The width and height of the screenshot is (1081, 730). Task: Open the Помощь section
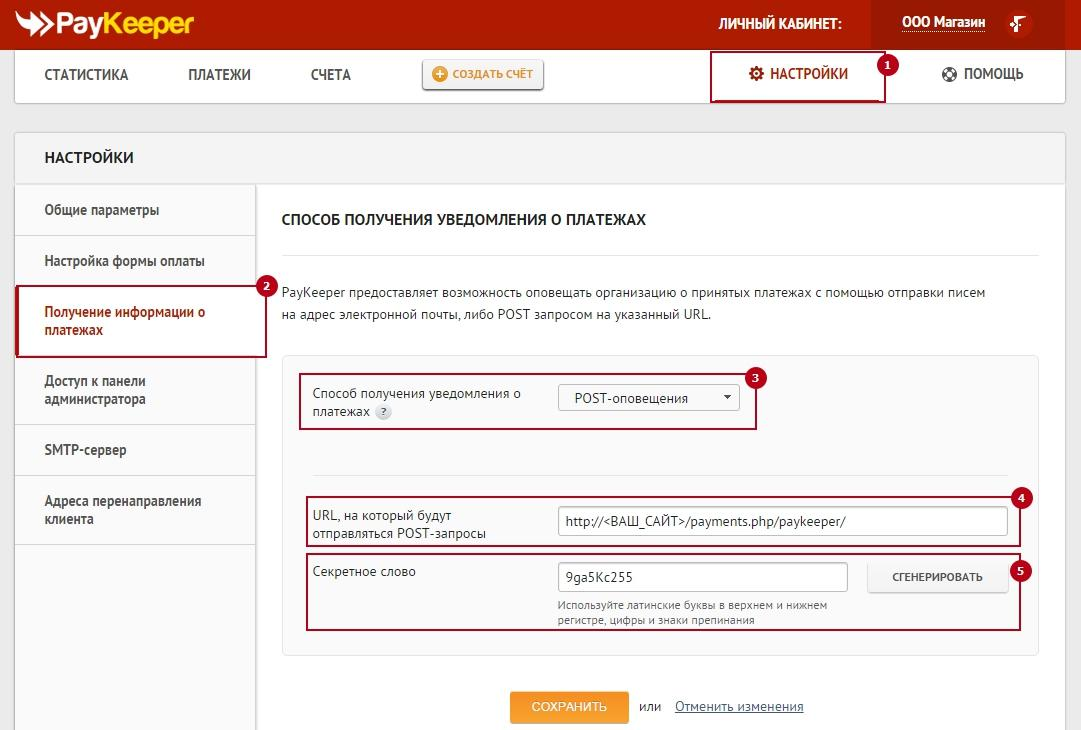[x=982, y=74]
